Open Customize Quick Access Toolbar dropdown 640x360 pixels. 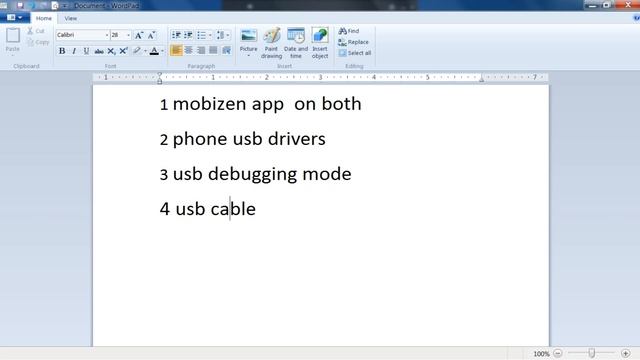[64, 6]
